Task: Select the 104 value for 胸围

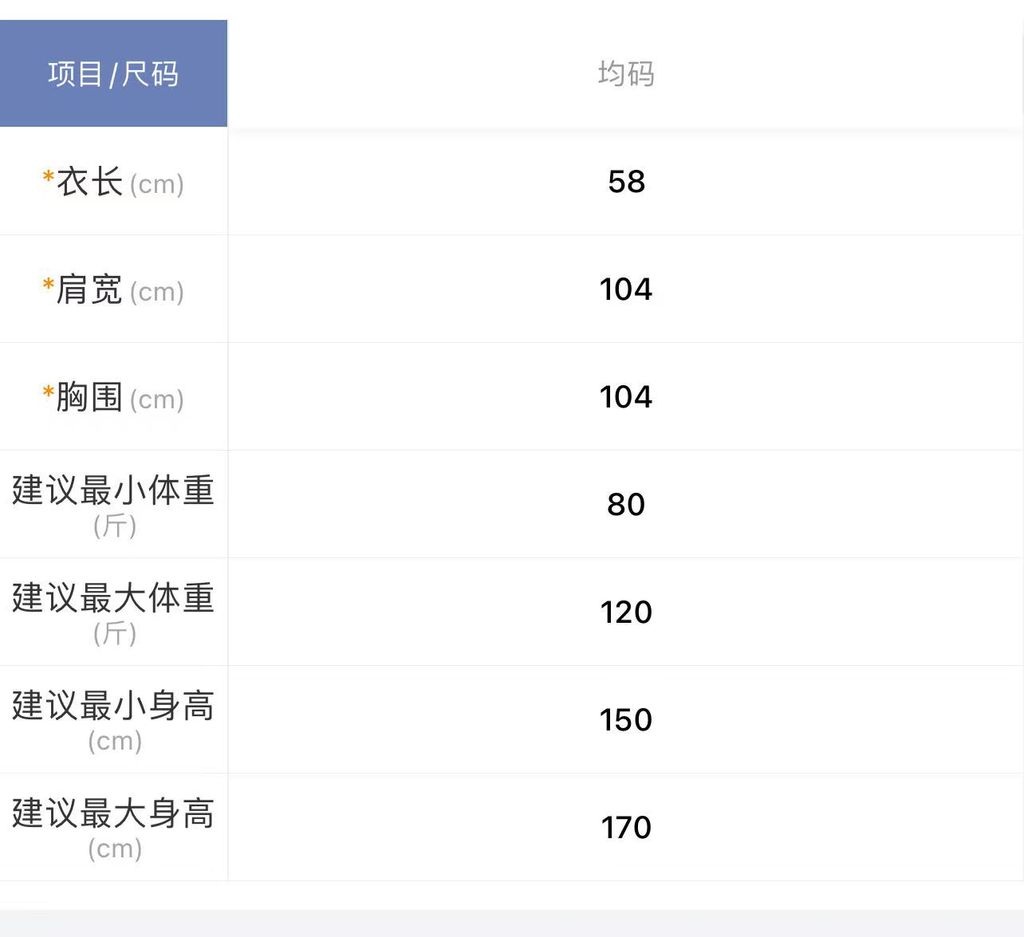Action: (x=626, y=397)
